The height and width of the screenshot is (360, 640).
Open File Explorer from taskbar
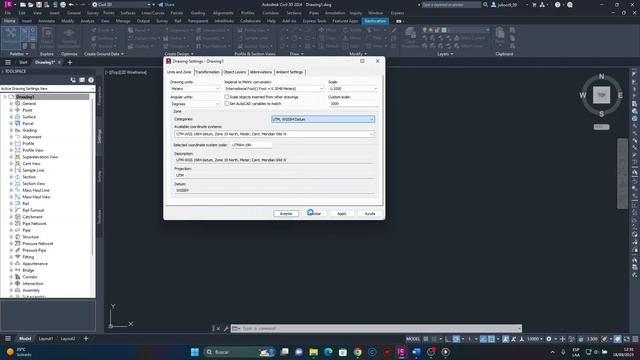tap(313, 352)
